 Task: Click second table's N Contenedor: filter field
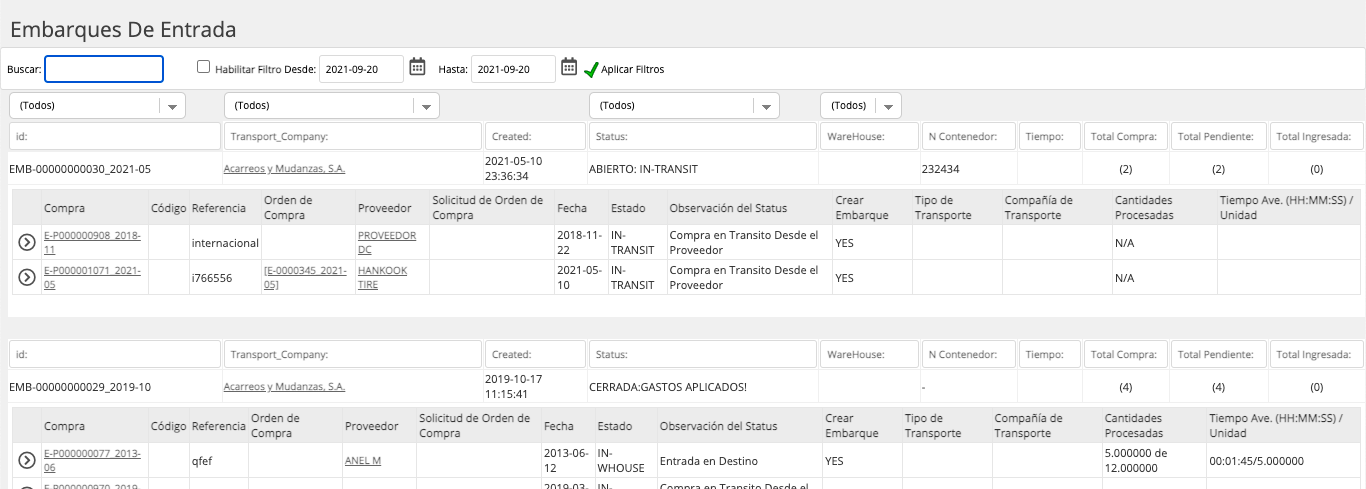coord(967,354)
